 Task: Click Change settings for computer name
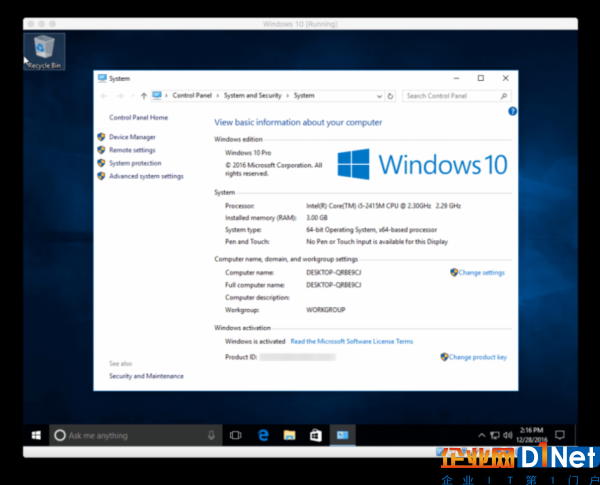(481, 273)
